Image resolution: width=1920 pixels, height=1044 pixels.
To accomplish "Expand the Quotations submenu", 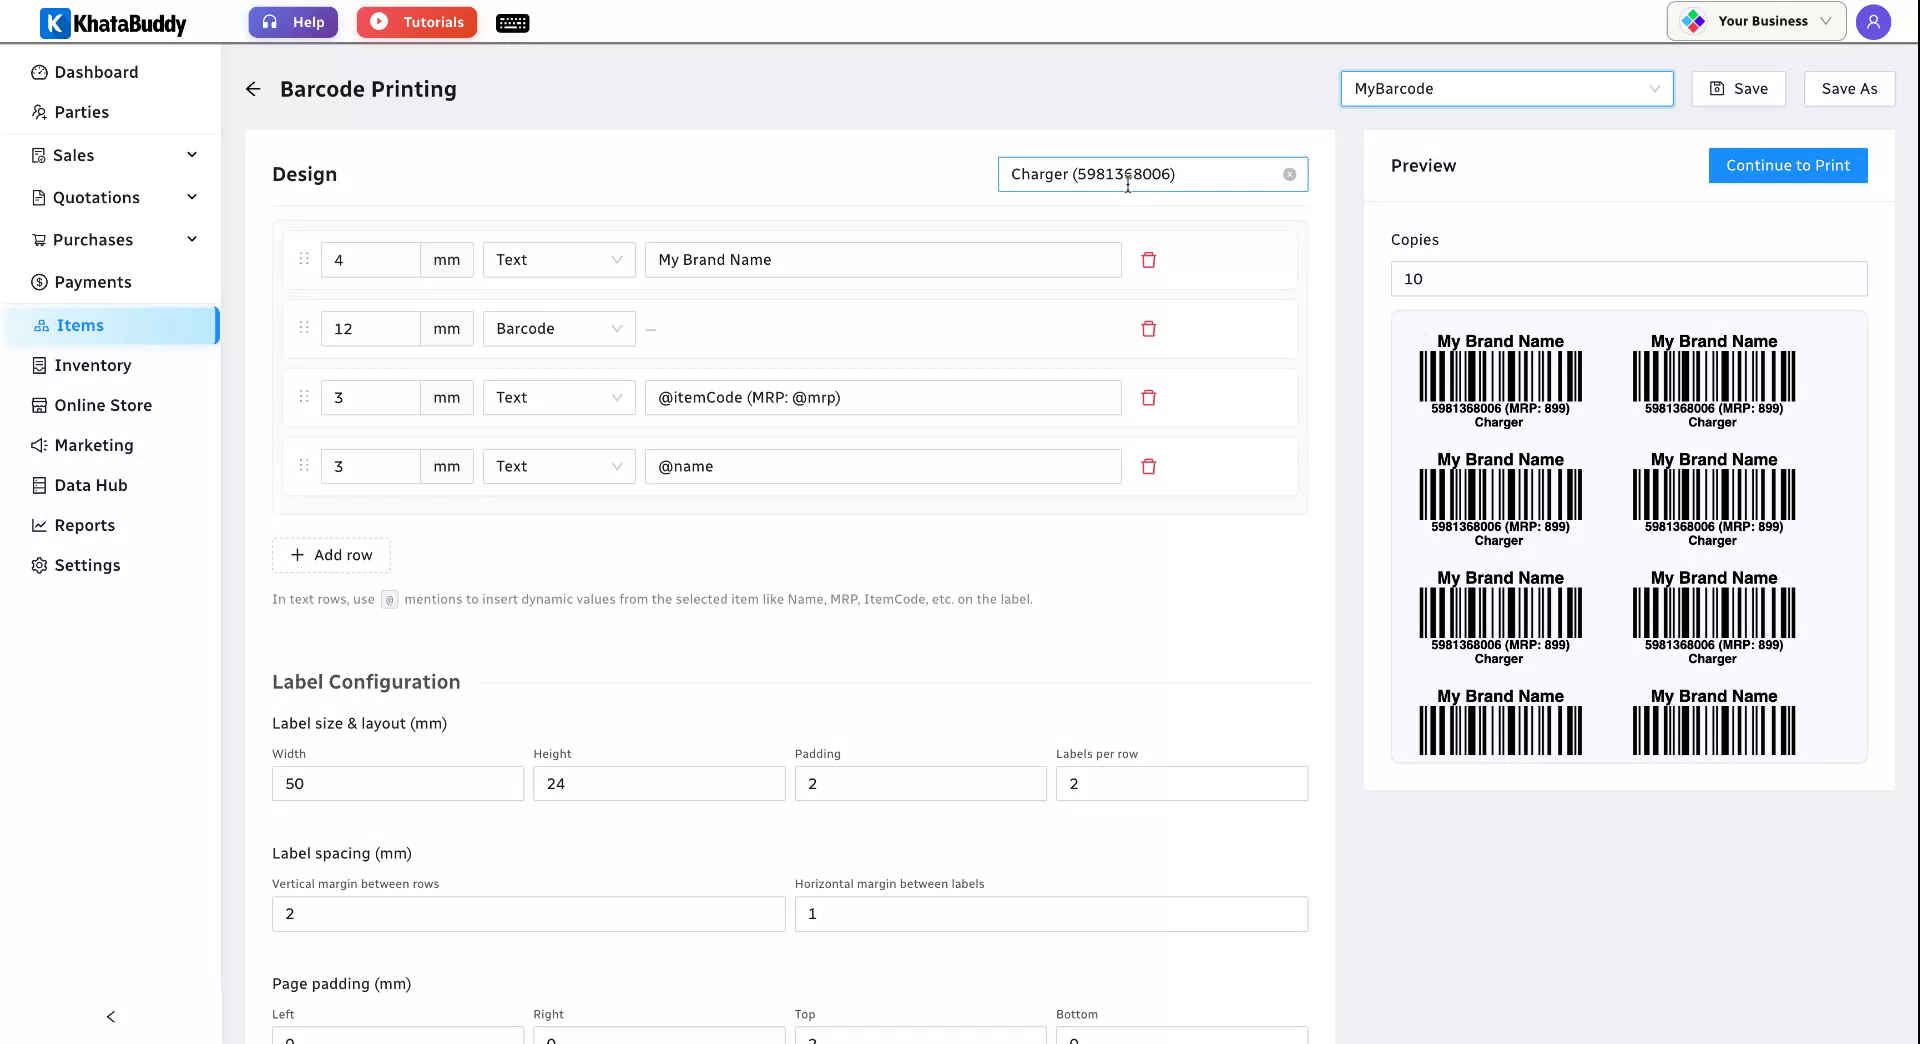I will click(192, 197).
